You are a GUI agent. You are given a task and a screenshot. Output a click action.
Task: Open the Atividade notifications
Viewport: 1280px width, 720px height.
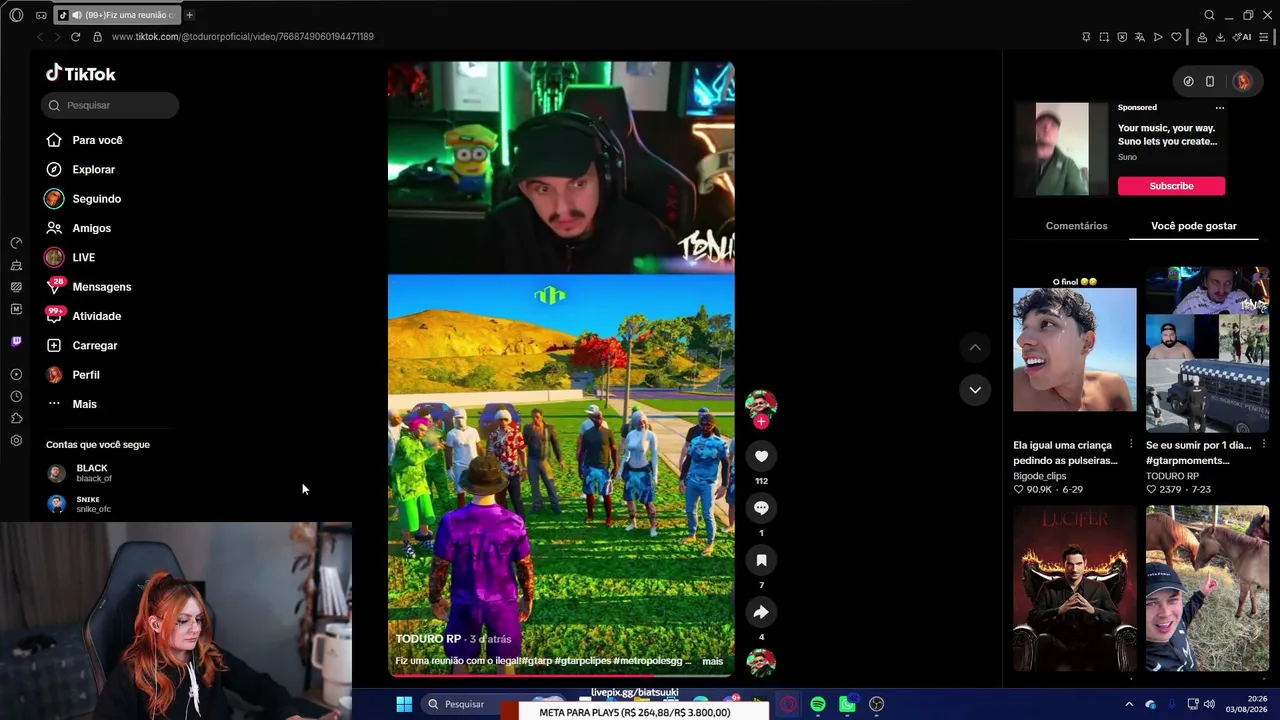[x=84, y=316]
